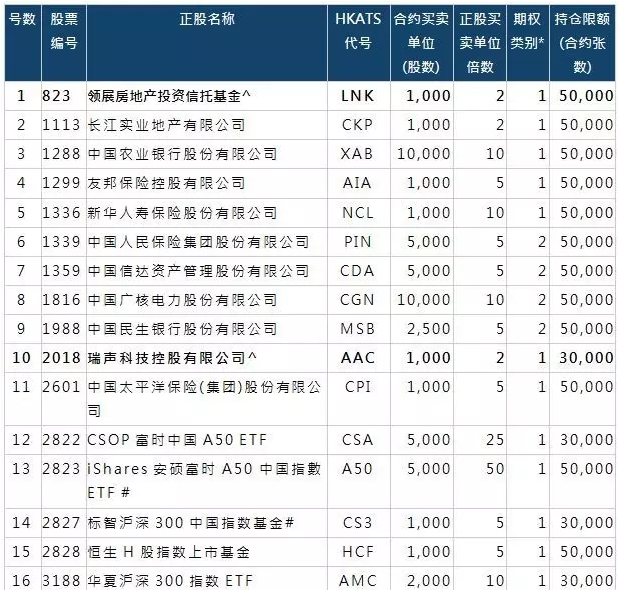
Task: Select the code 'PIN'
Action: coord(358,242)
